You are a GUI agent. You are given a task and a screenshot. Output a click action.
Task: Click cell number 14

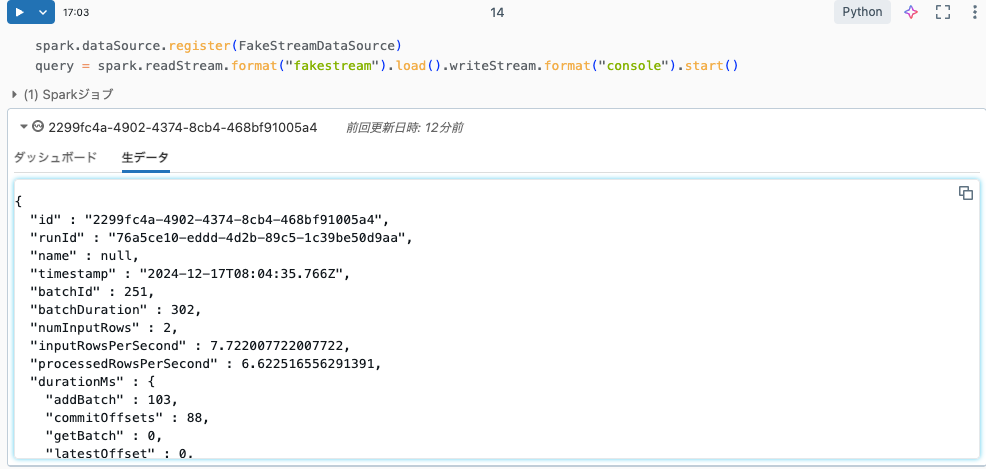pos(497,12)
